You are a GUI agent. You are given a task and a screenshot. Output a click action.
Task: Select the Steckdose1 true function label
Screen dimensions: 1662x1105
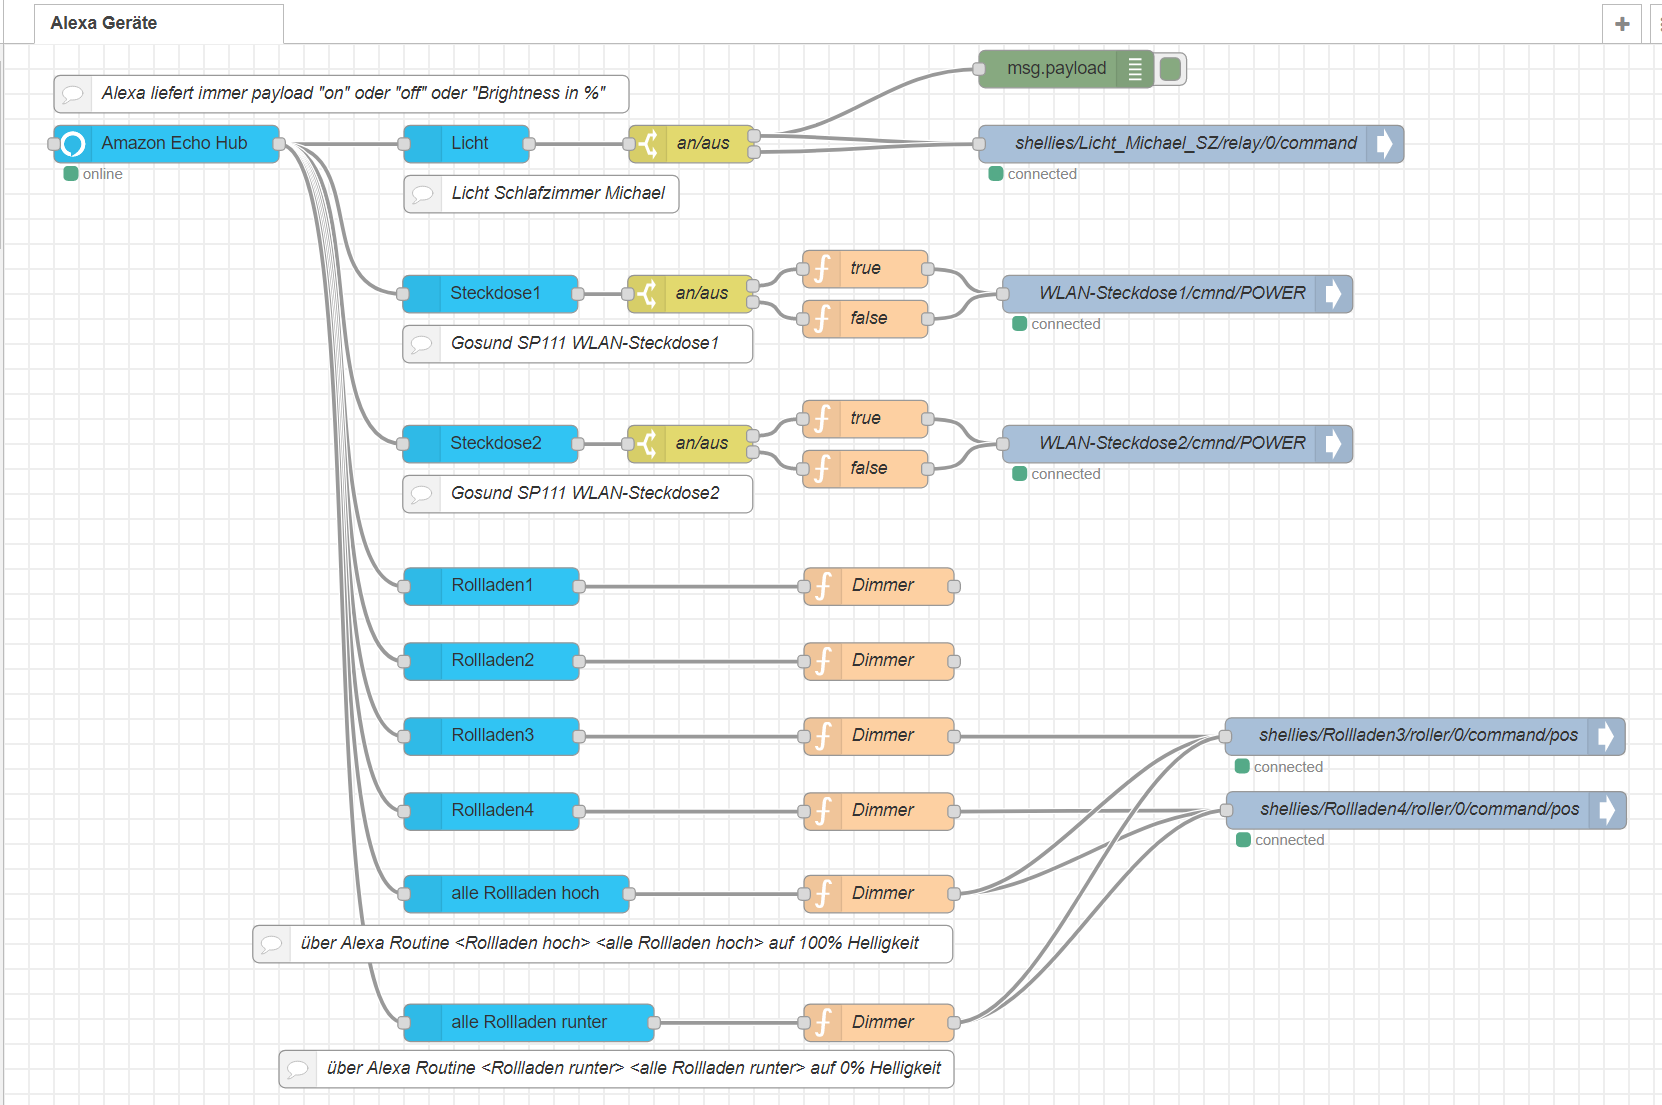coord(865,268)
